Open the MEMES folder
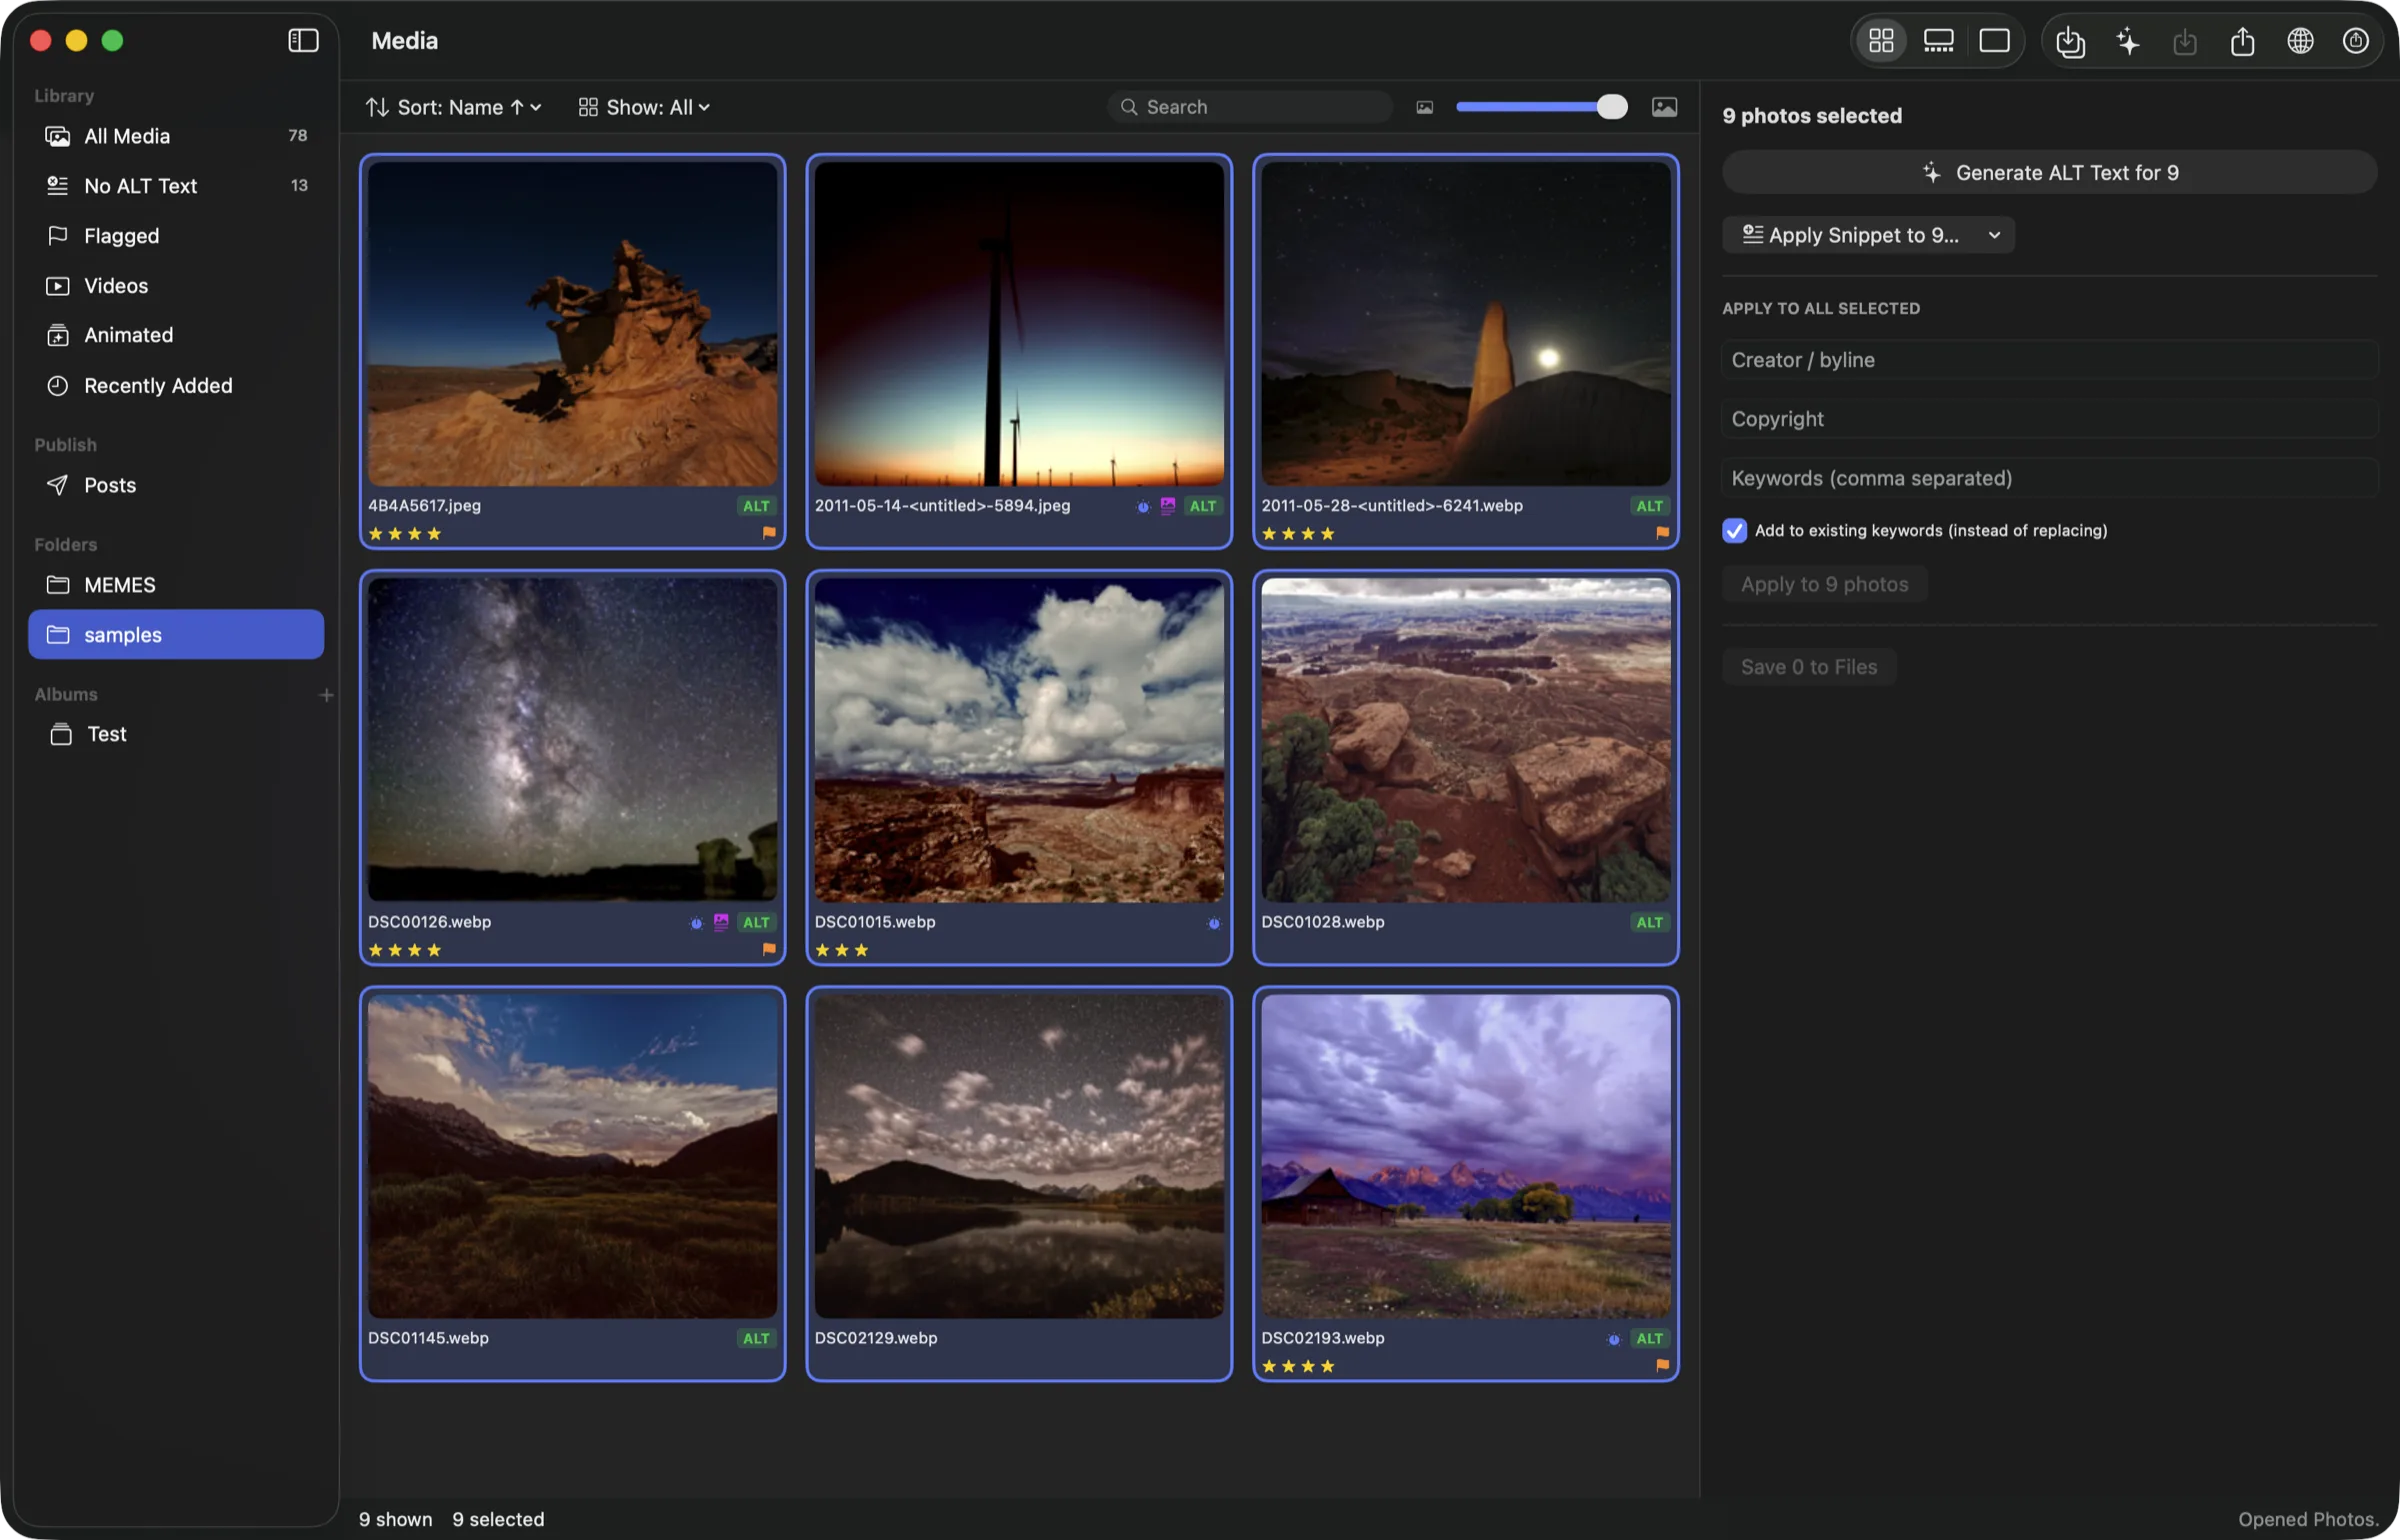The image size is (2400, 1540). tap(176, 585)
